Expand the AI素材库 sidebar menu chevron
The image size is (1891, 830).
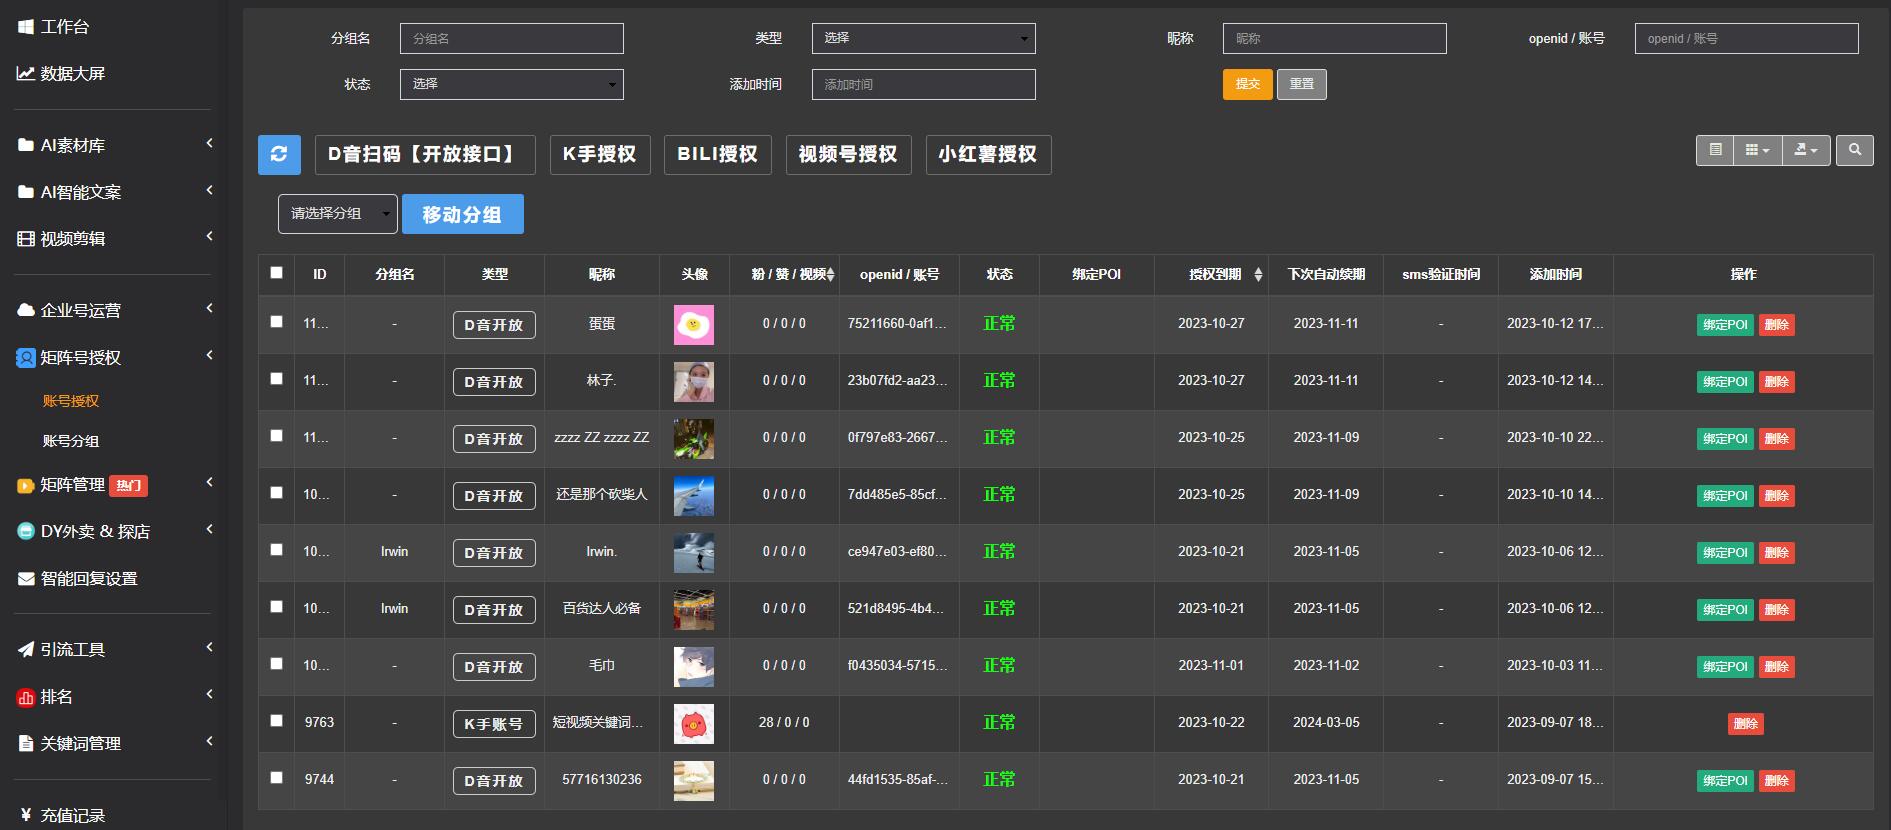click(x=209, y=144)
